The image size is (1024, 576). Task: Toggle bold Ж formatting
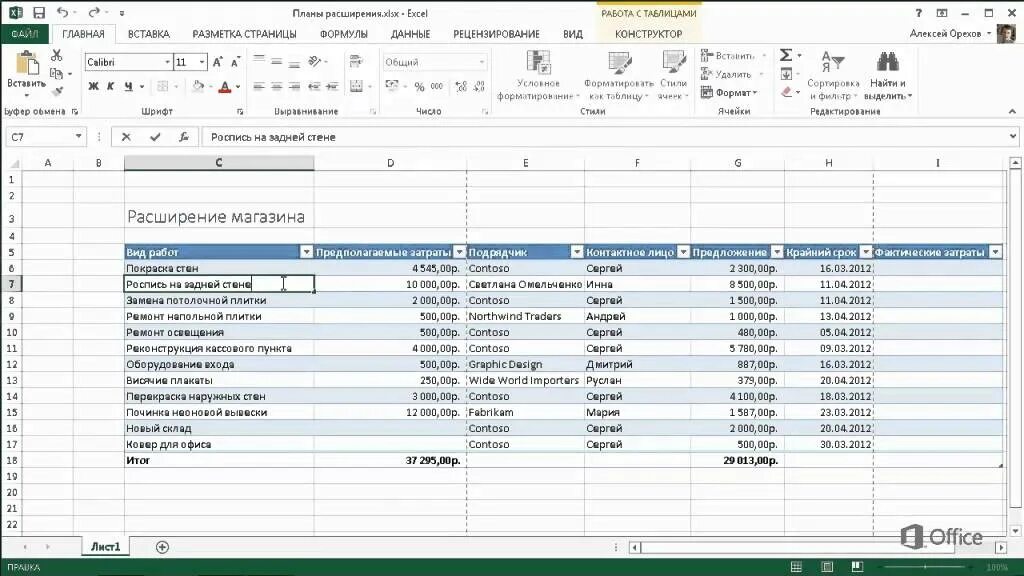coord(93,86)
